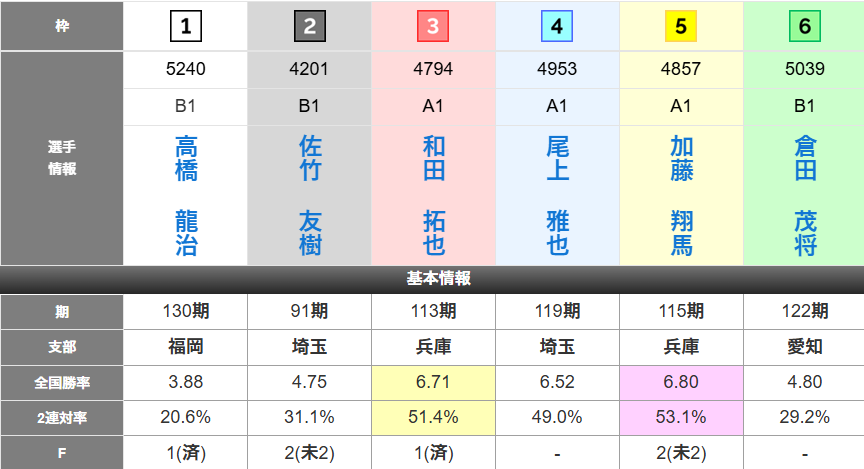Open racer 倉田 茂将 profile link
Viewport: 864px width, 469px height.
805,196
